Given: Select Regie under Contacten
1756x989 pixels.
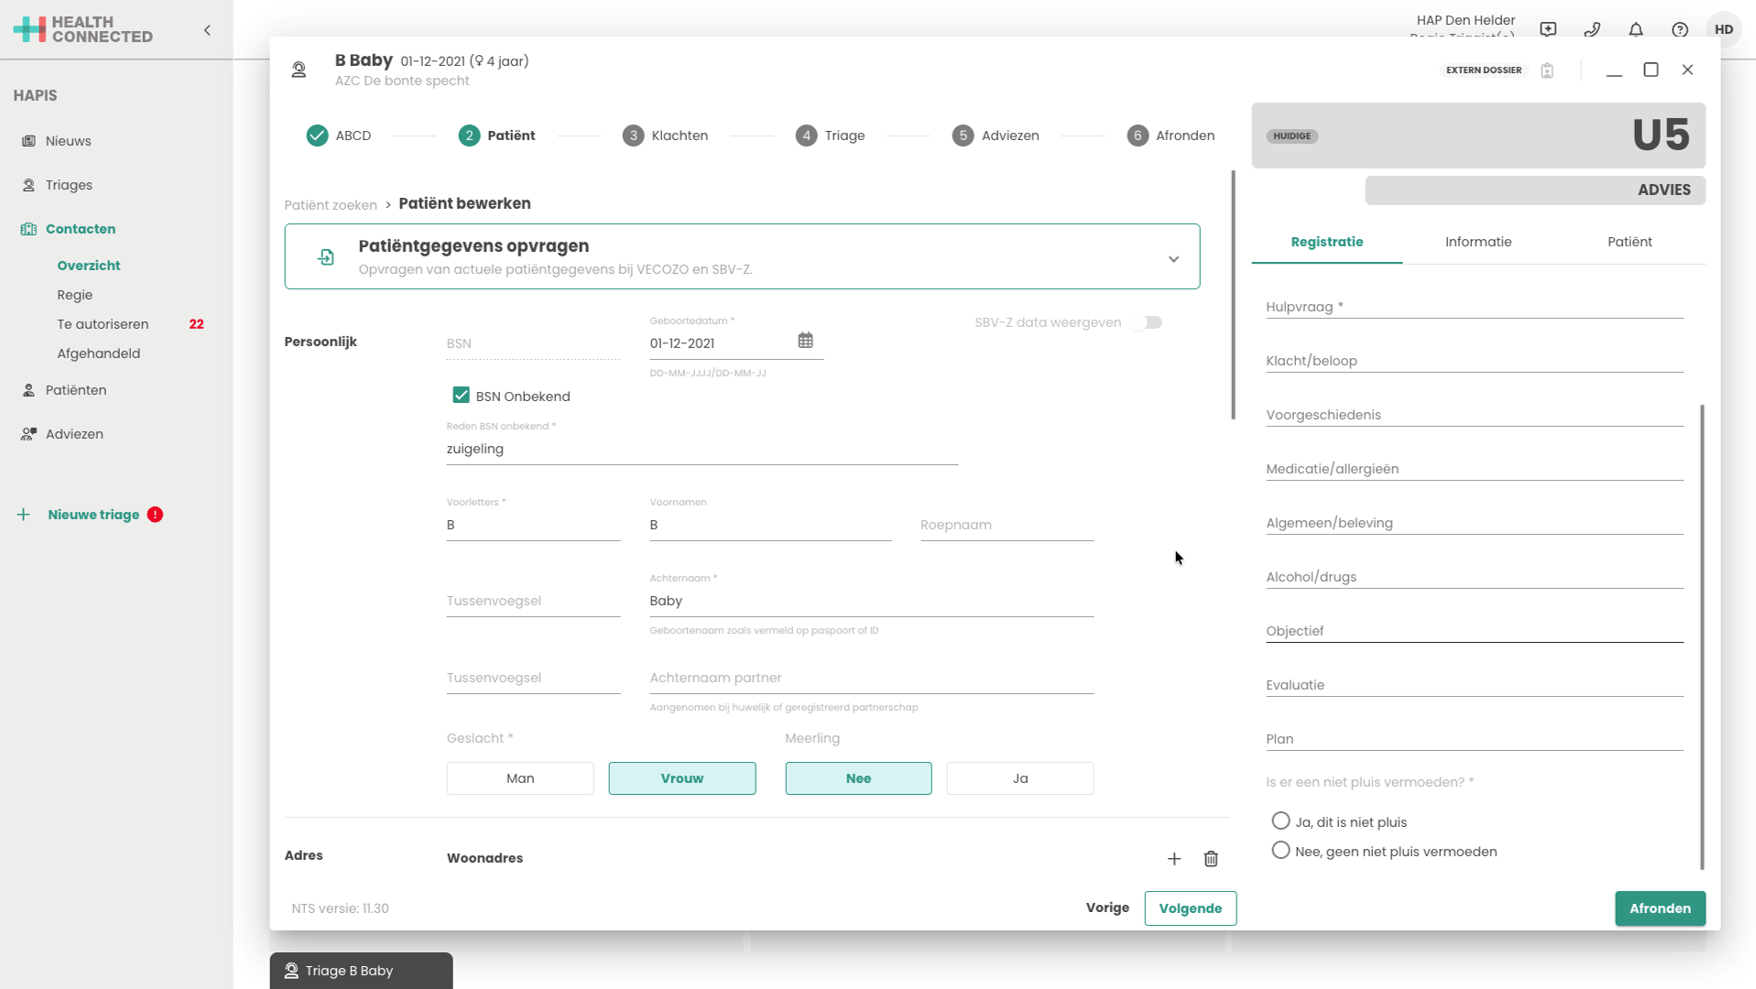Looking at the screenshot, I should coord(75,295).
